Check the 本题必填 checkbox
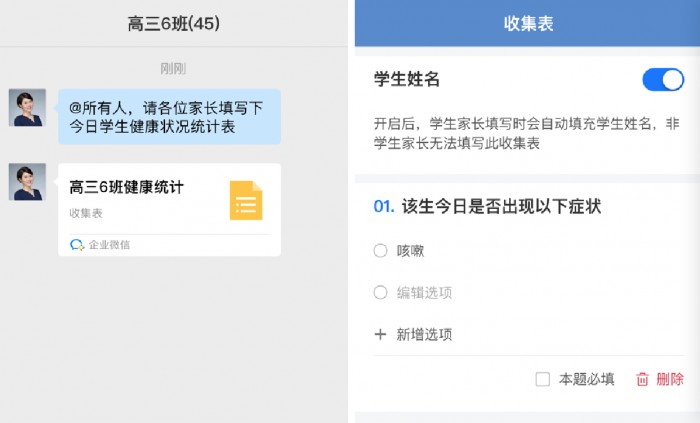The image size is (700, 423). pyautogui.click(x=542, y=379)
